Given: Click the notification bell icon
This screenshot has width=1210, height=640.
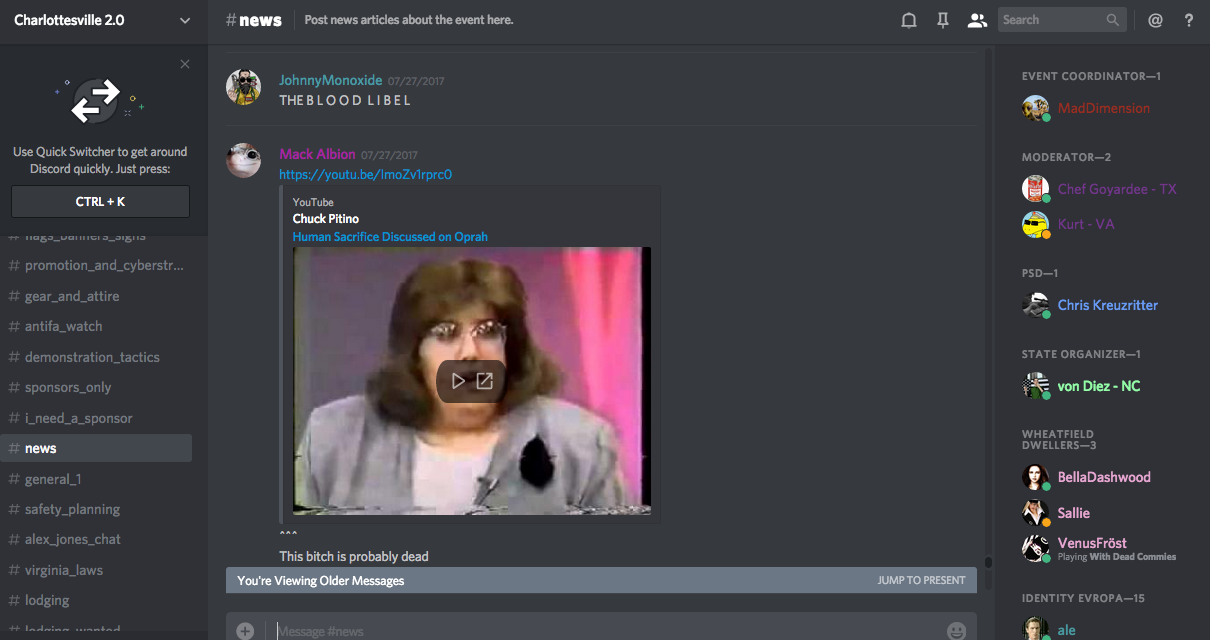Looking at the screenshot, I should (x=908, y=20).
